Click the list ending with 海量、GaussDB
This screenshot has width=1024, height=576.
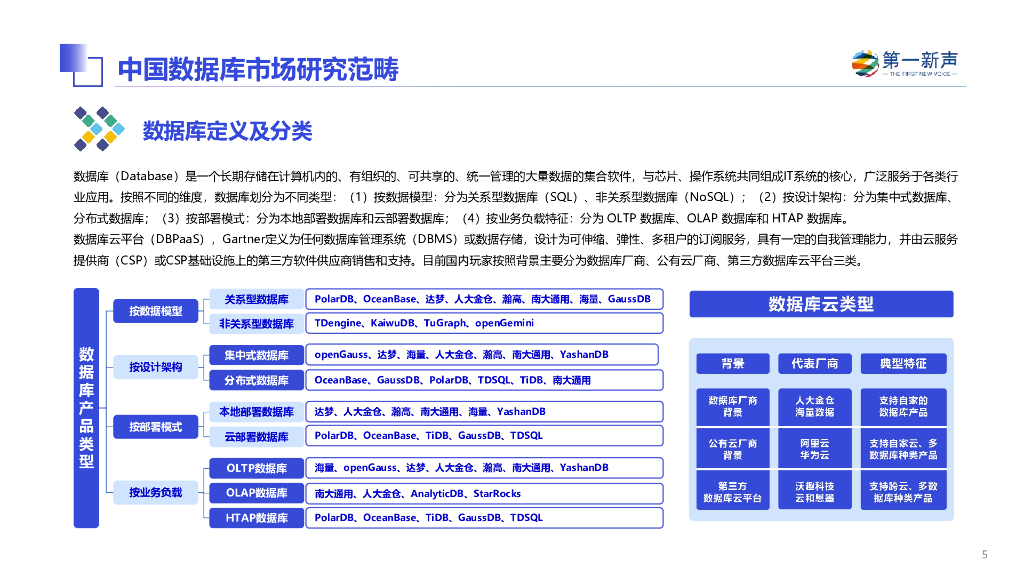coord(485,299)
